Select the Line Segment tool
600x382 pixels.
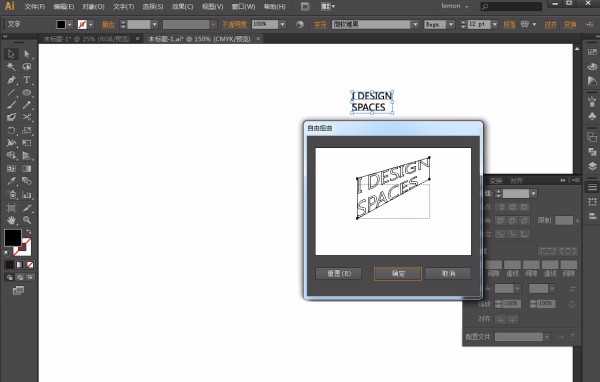tap(11, 92)
